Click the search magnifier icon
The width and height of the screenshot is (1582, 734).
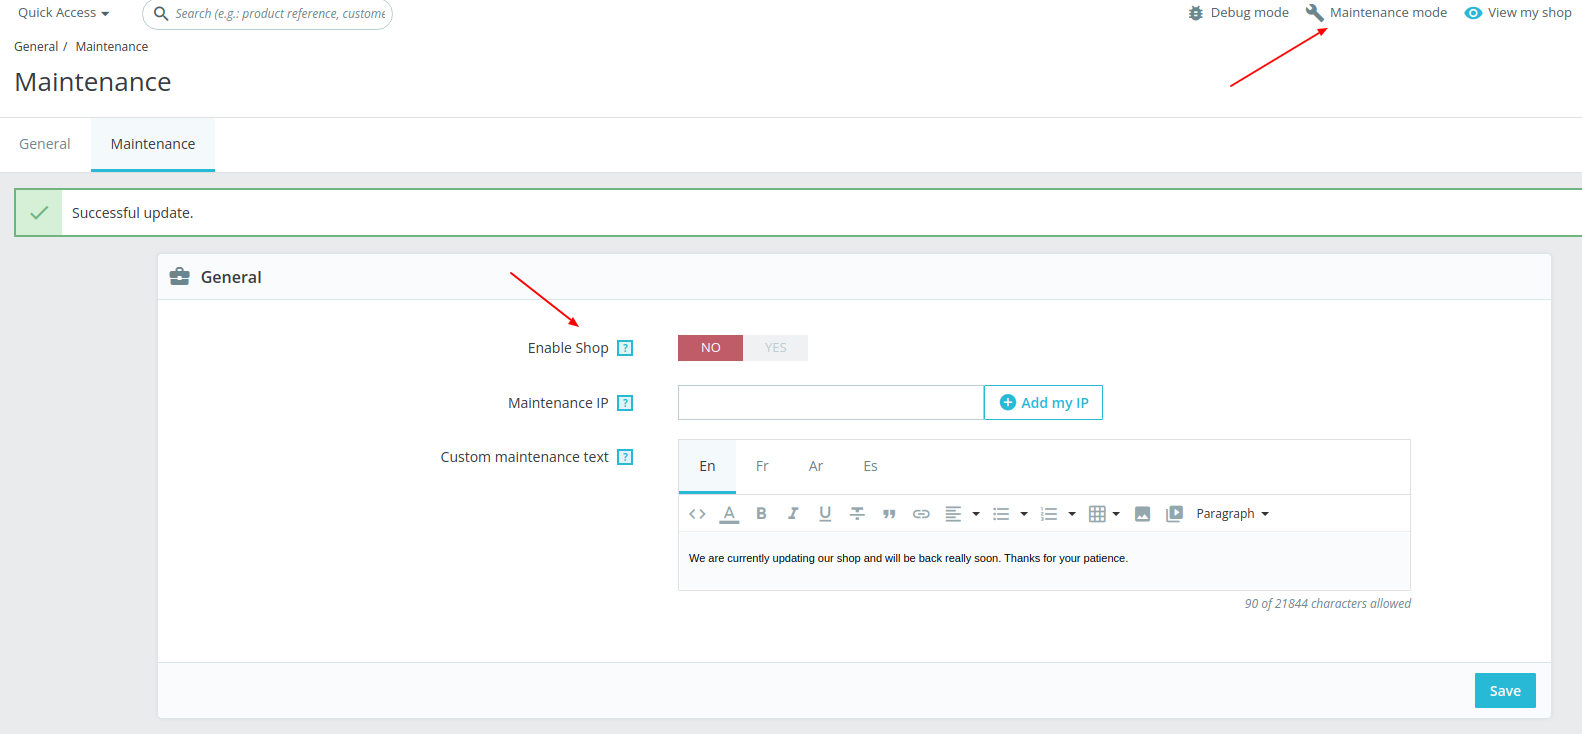click(x=161, y=14)
